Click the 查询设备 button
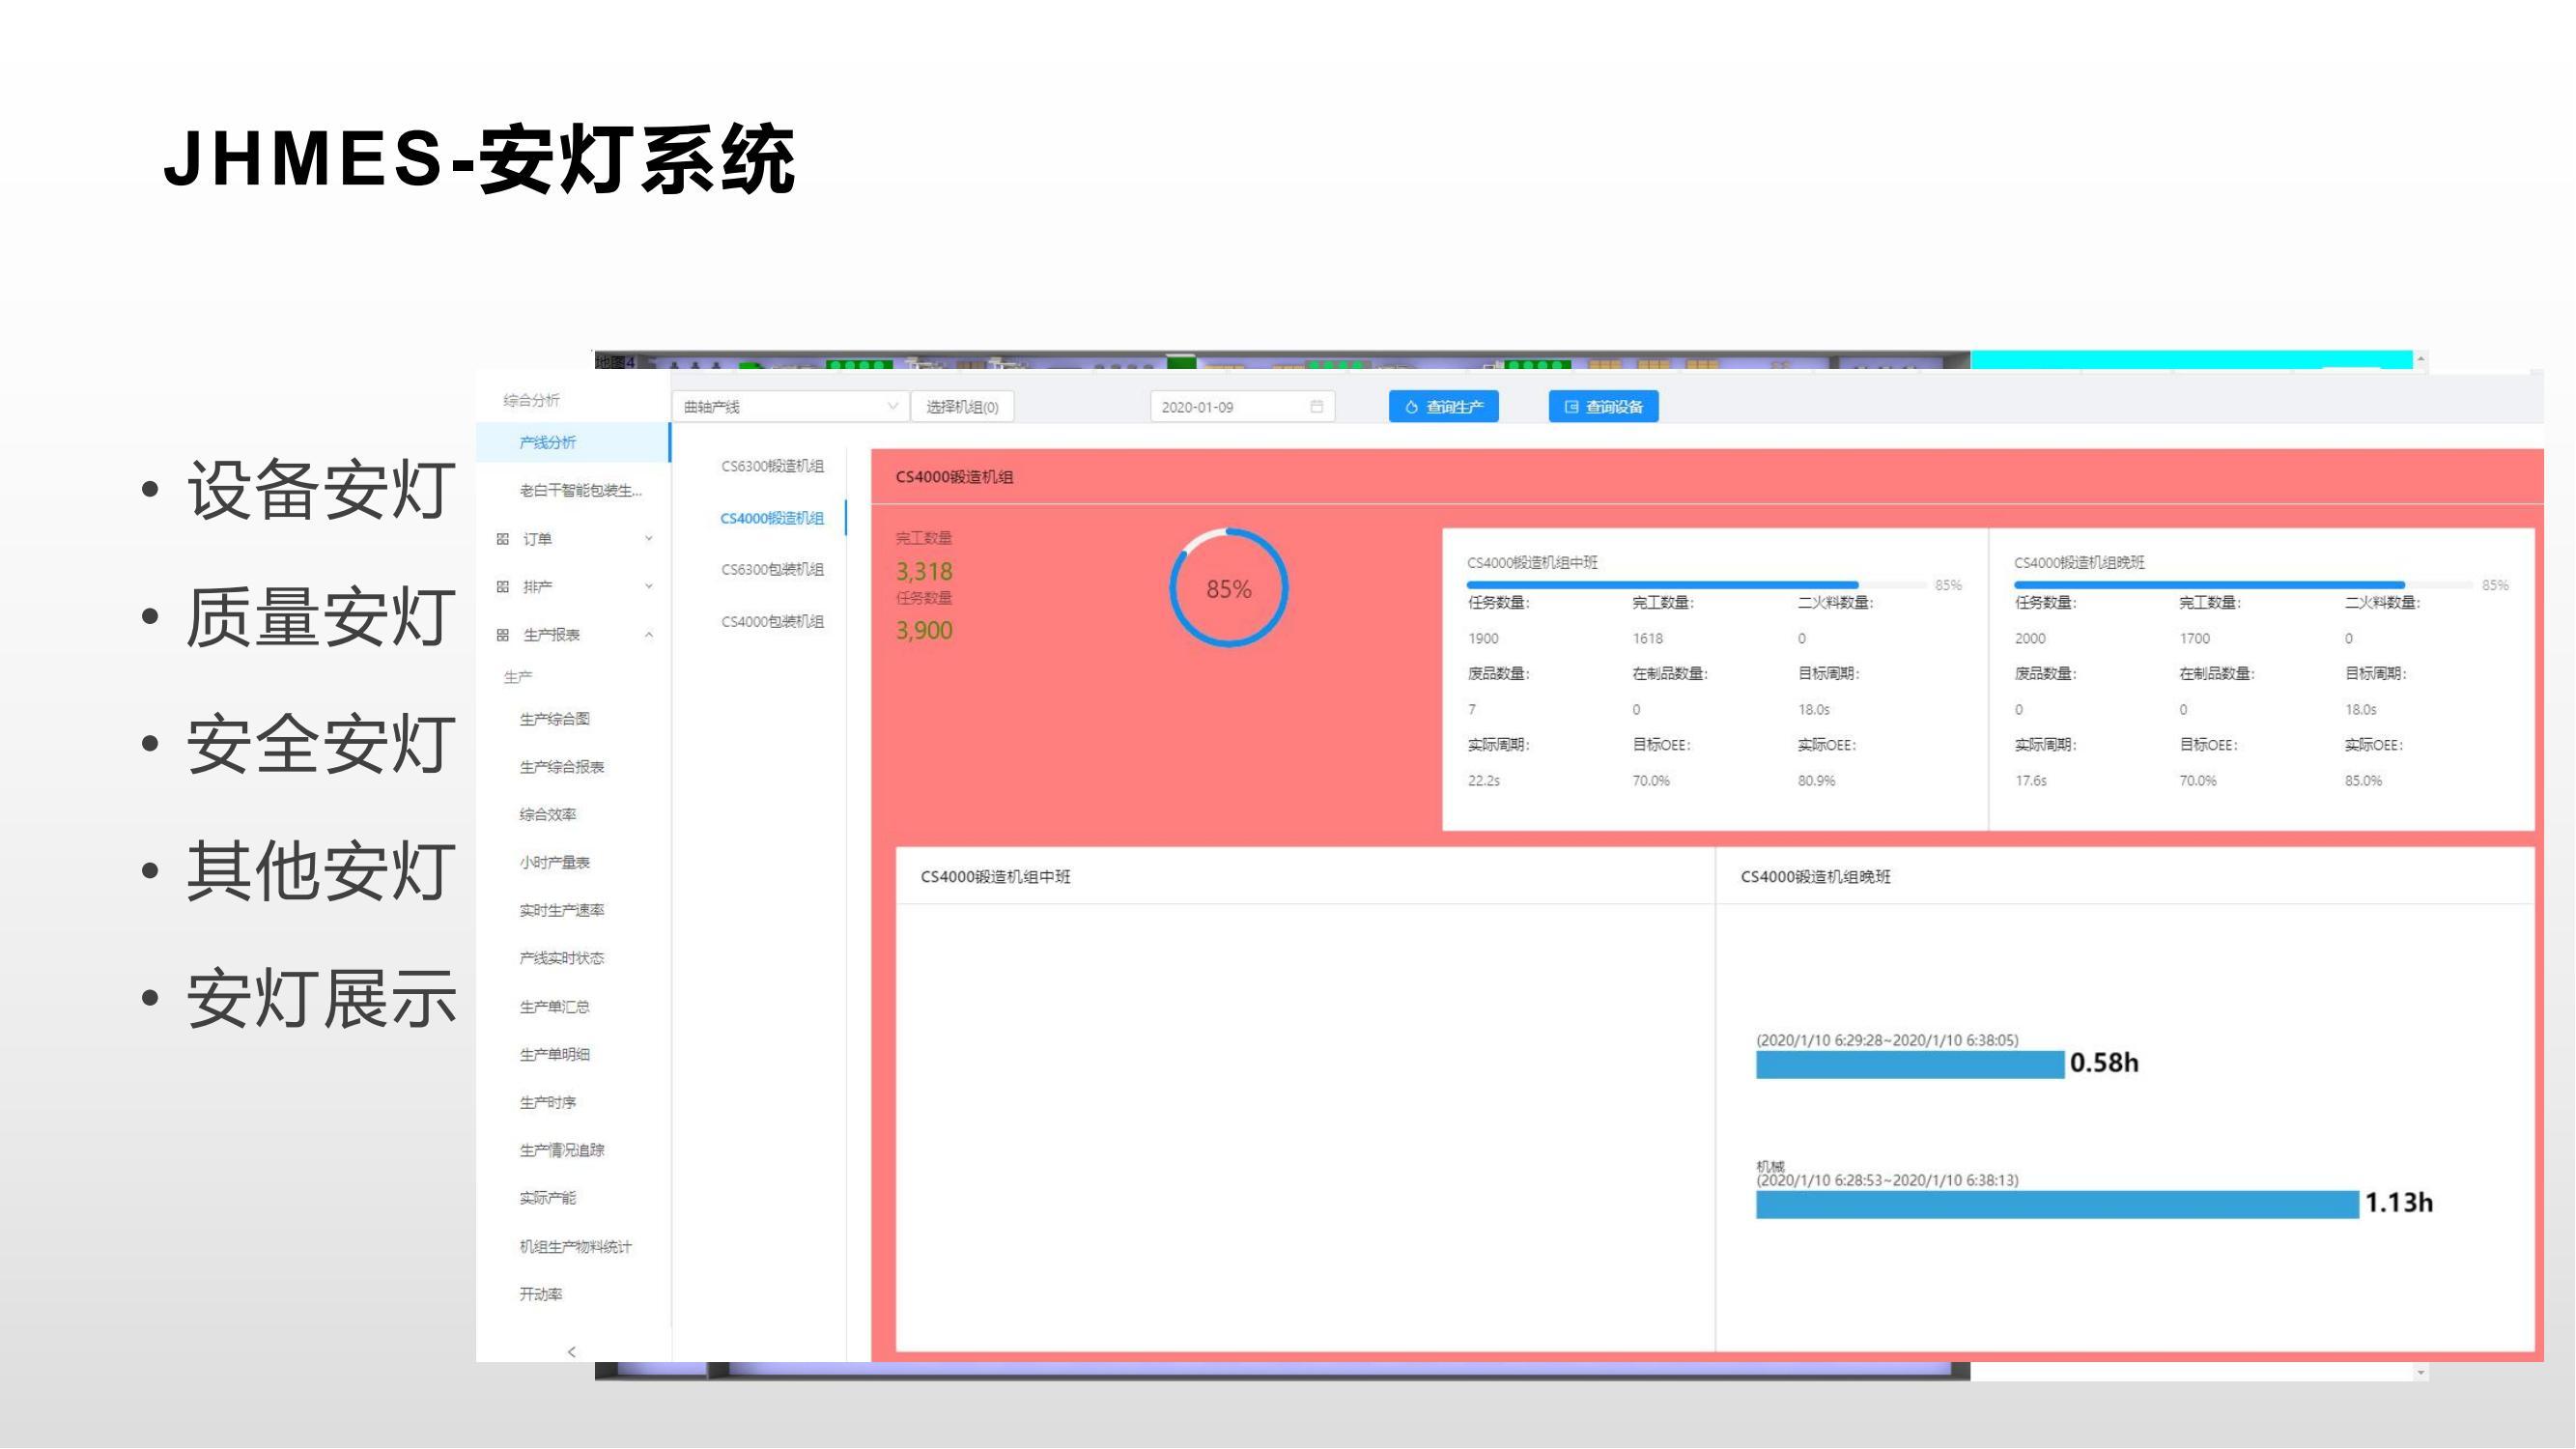The width and height of the screenshot is (2576, 1449). coord(1603,407)
